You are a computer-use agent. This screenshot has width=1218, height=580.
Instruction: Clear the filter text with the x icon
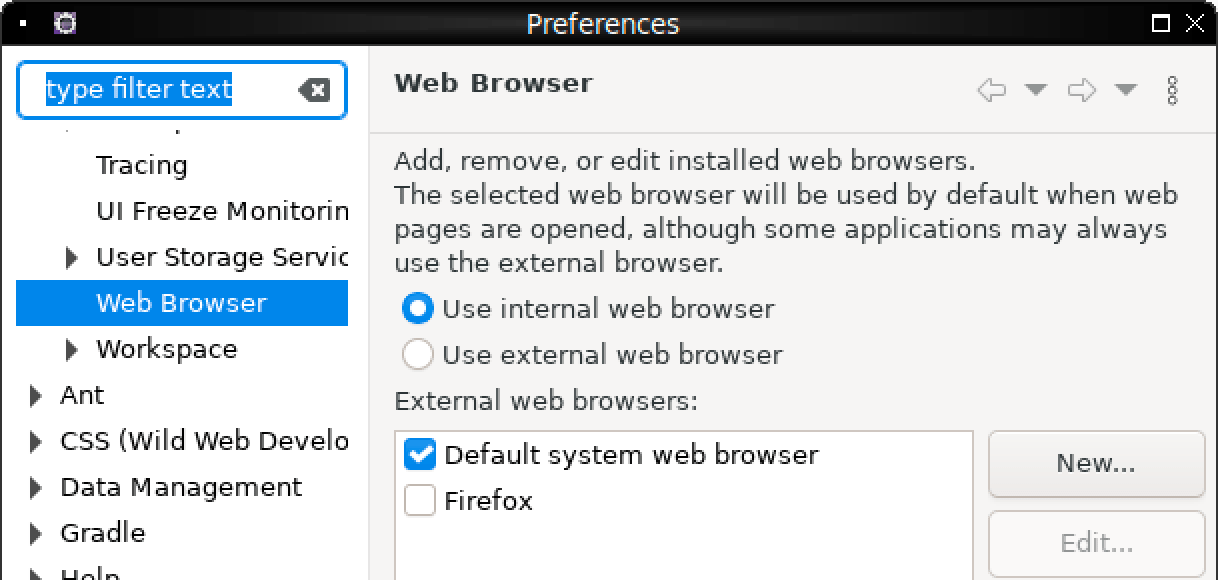pyautogui.click(x=316, y=90)
